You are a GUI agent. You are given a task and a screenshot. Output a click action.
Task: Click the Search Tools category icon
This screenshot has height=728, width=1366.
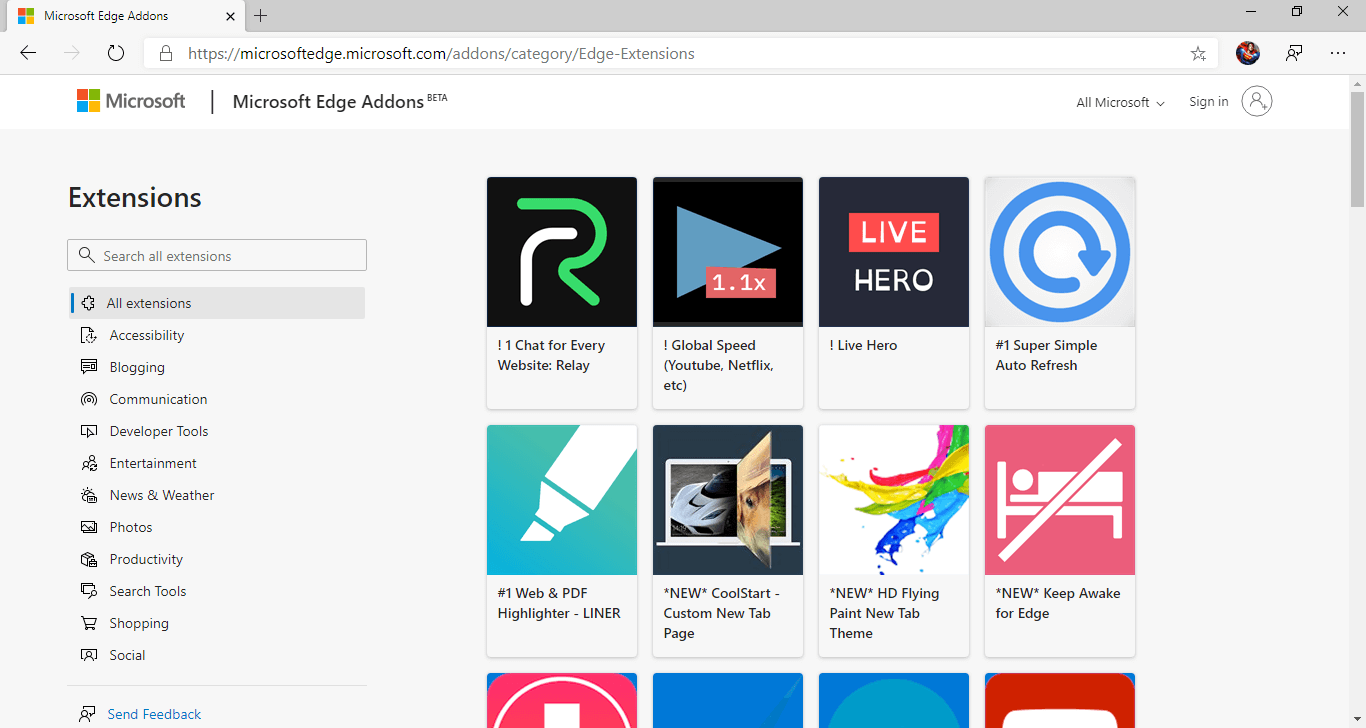tap(89, 591)
